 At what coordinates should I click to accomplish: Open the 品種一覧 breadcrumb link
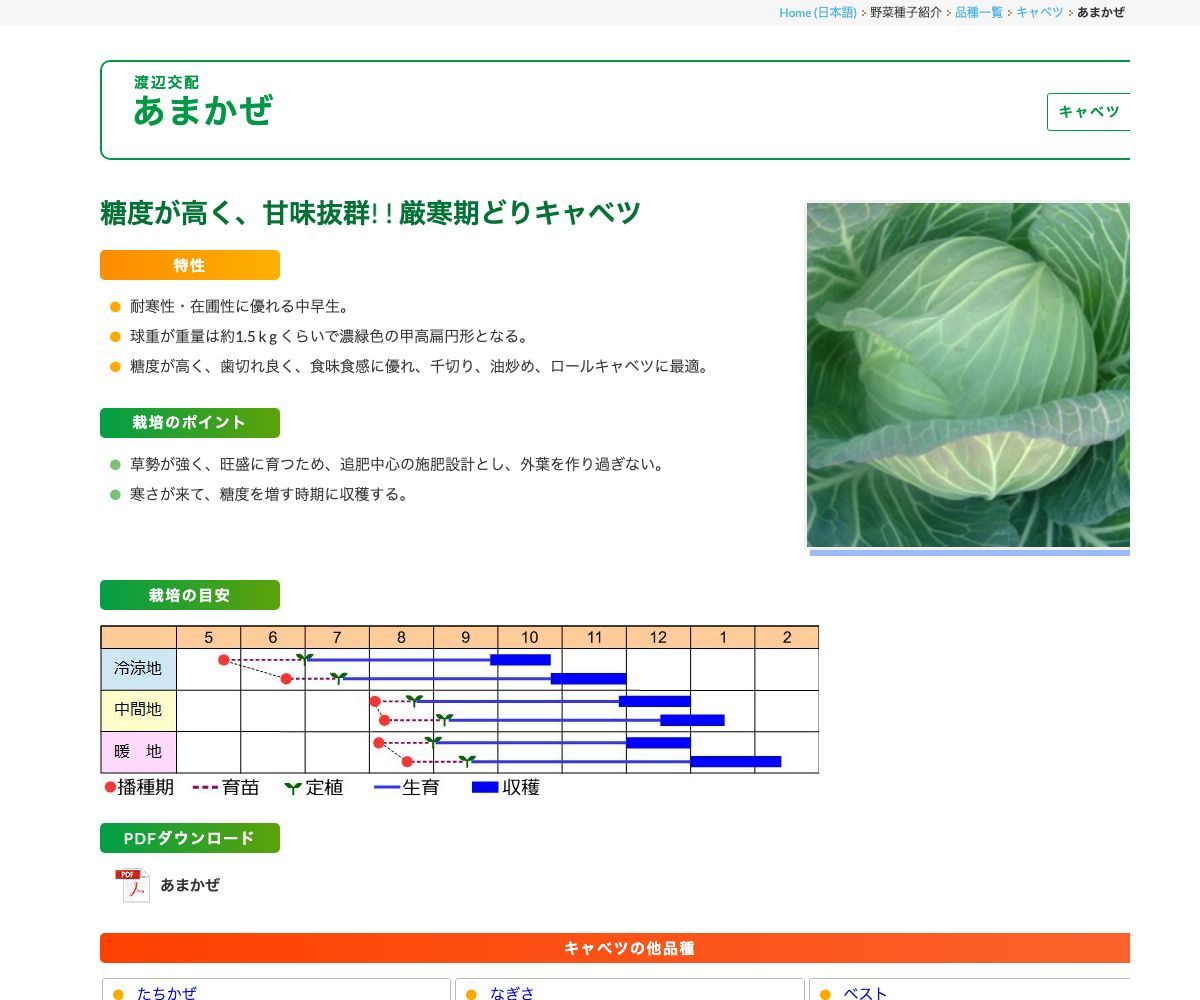(x=978, y=12)
